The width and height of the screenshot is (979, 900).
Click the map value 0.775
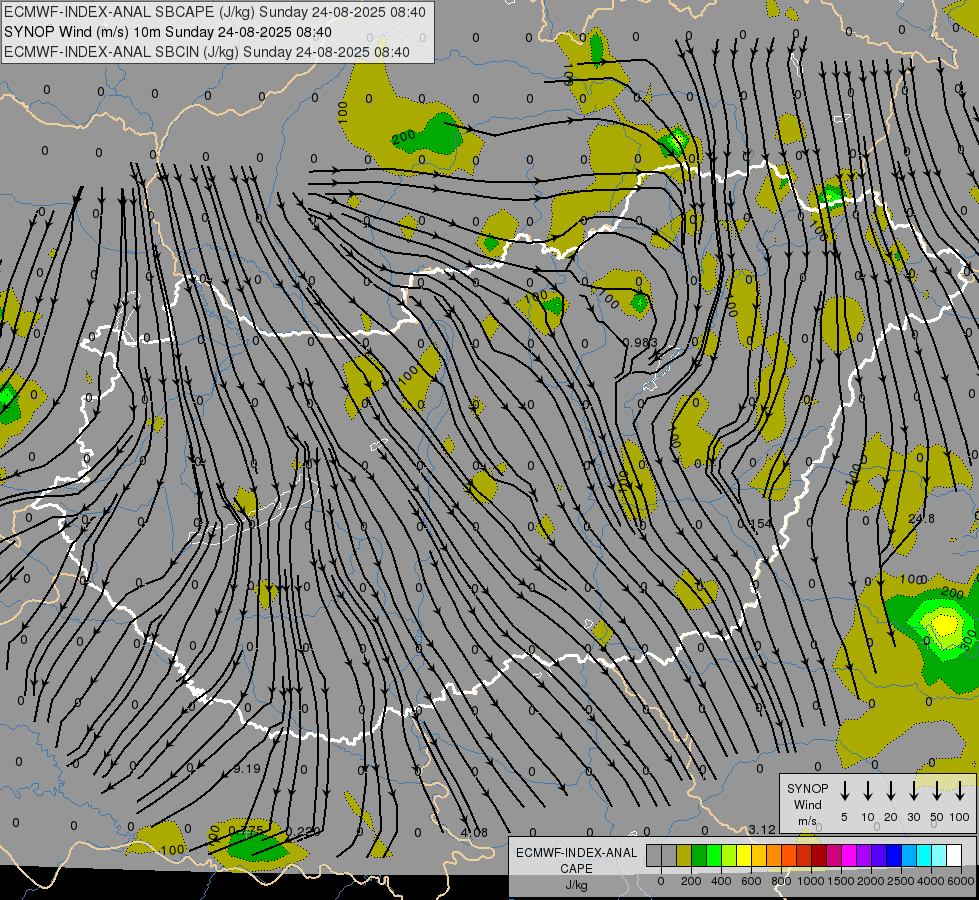pos(246,830)
